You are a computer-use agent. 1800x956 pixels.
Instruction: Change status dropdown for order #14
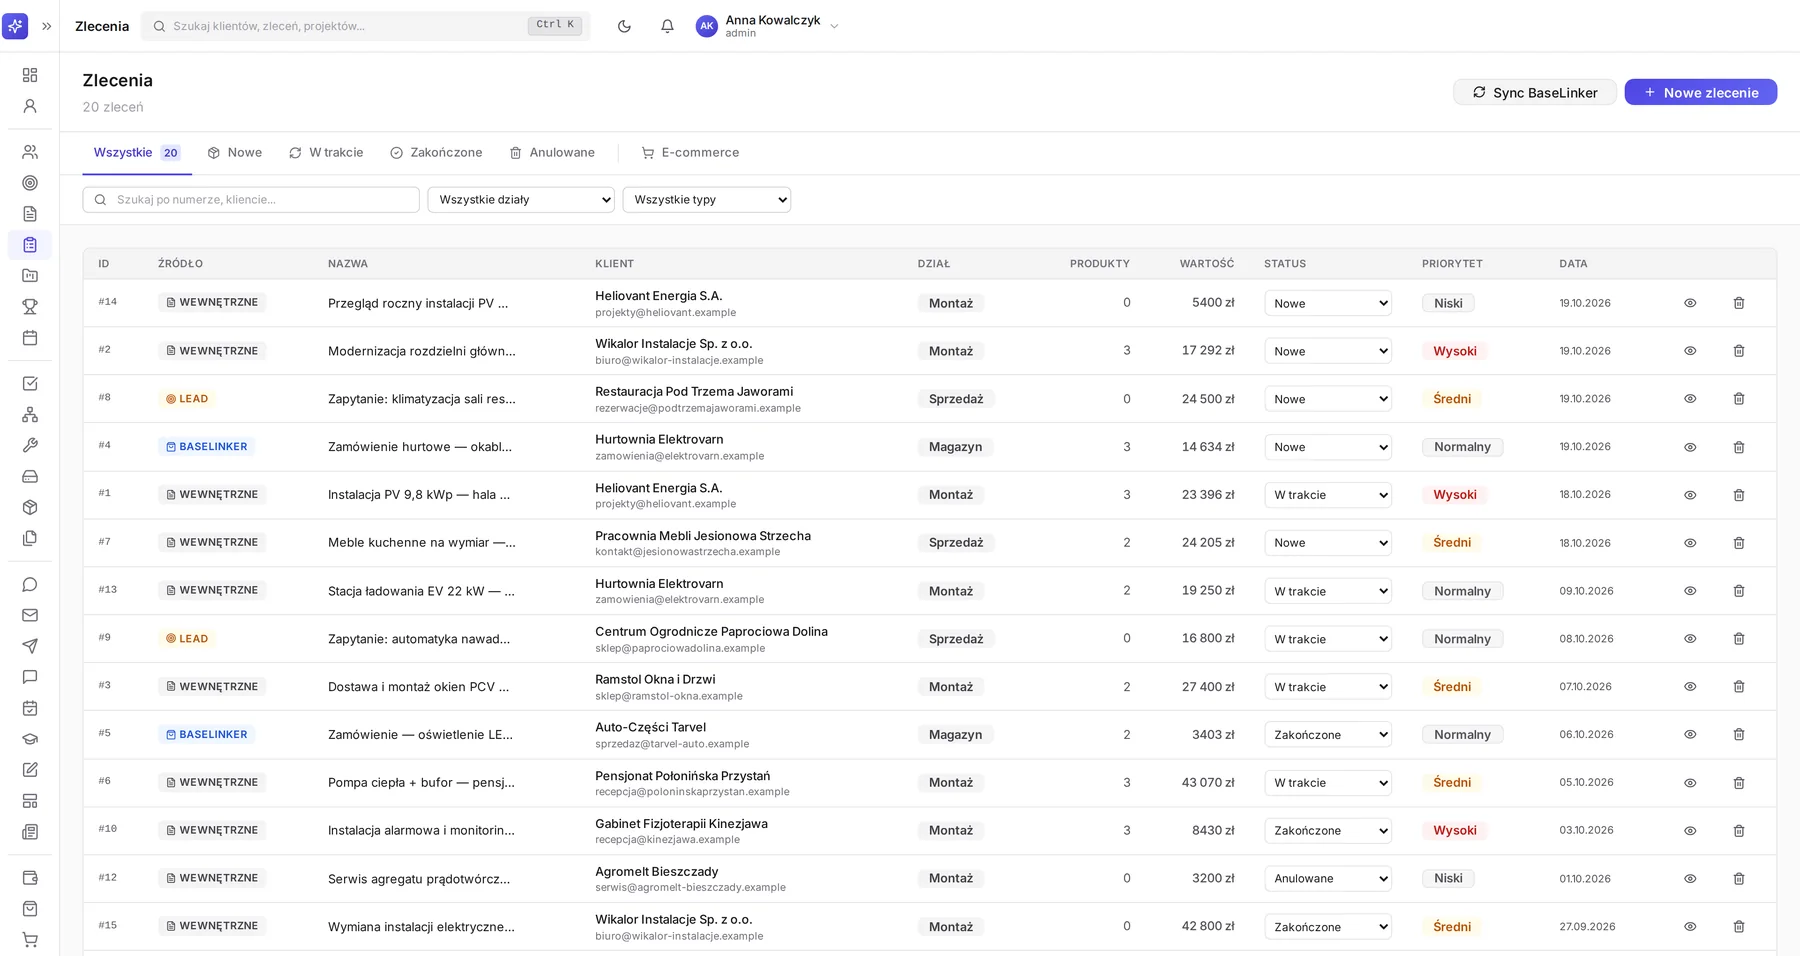1328,303
